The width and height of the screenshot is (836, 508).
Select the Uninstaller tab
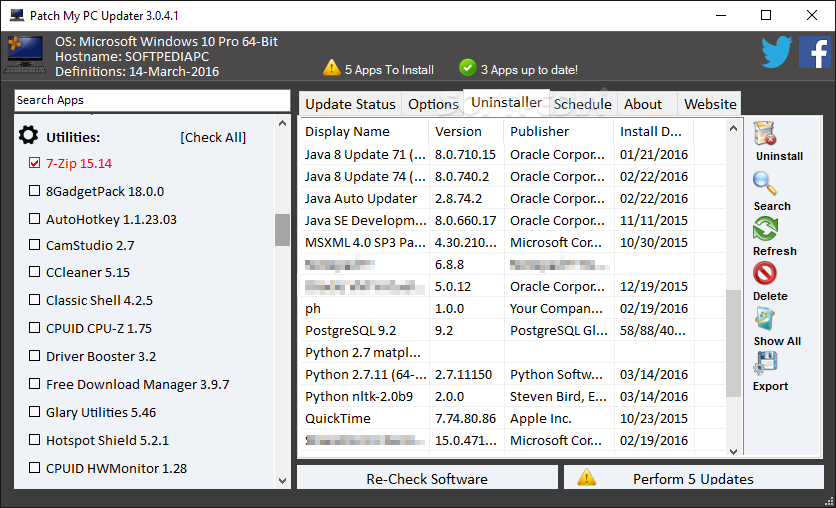(x=507, y=102)
